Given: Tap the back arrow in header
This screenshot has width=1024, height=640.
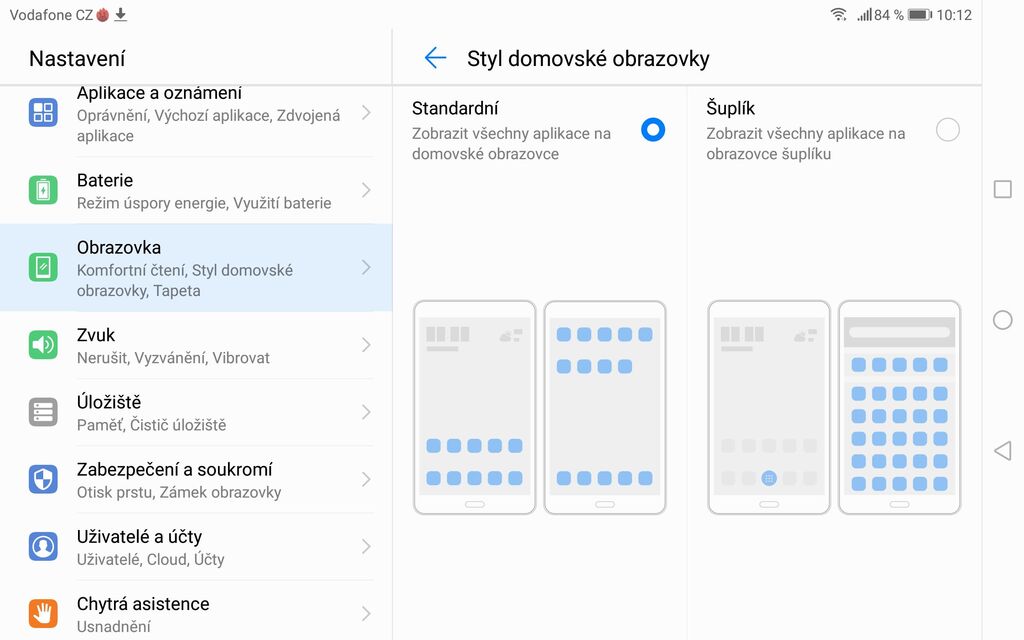Looking at the screenshot, I should point(435,58).
